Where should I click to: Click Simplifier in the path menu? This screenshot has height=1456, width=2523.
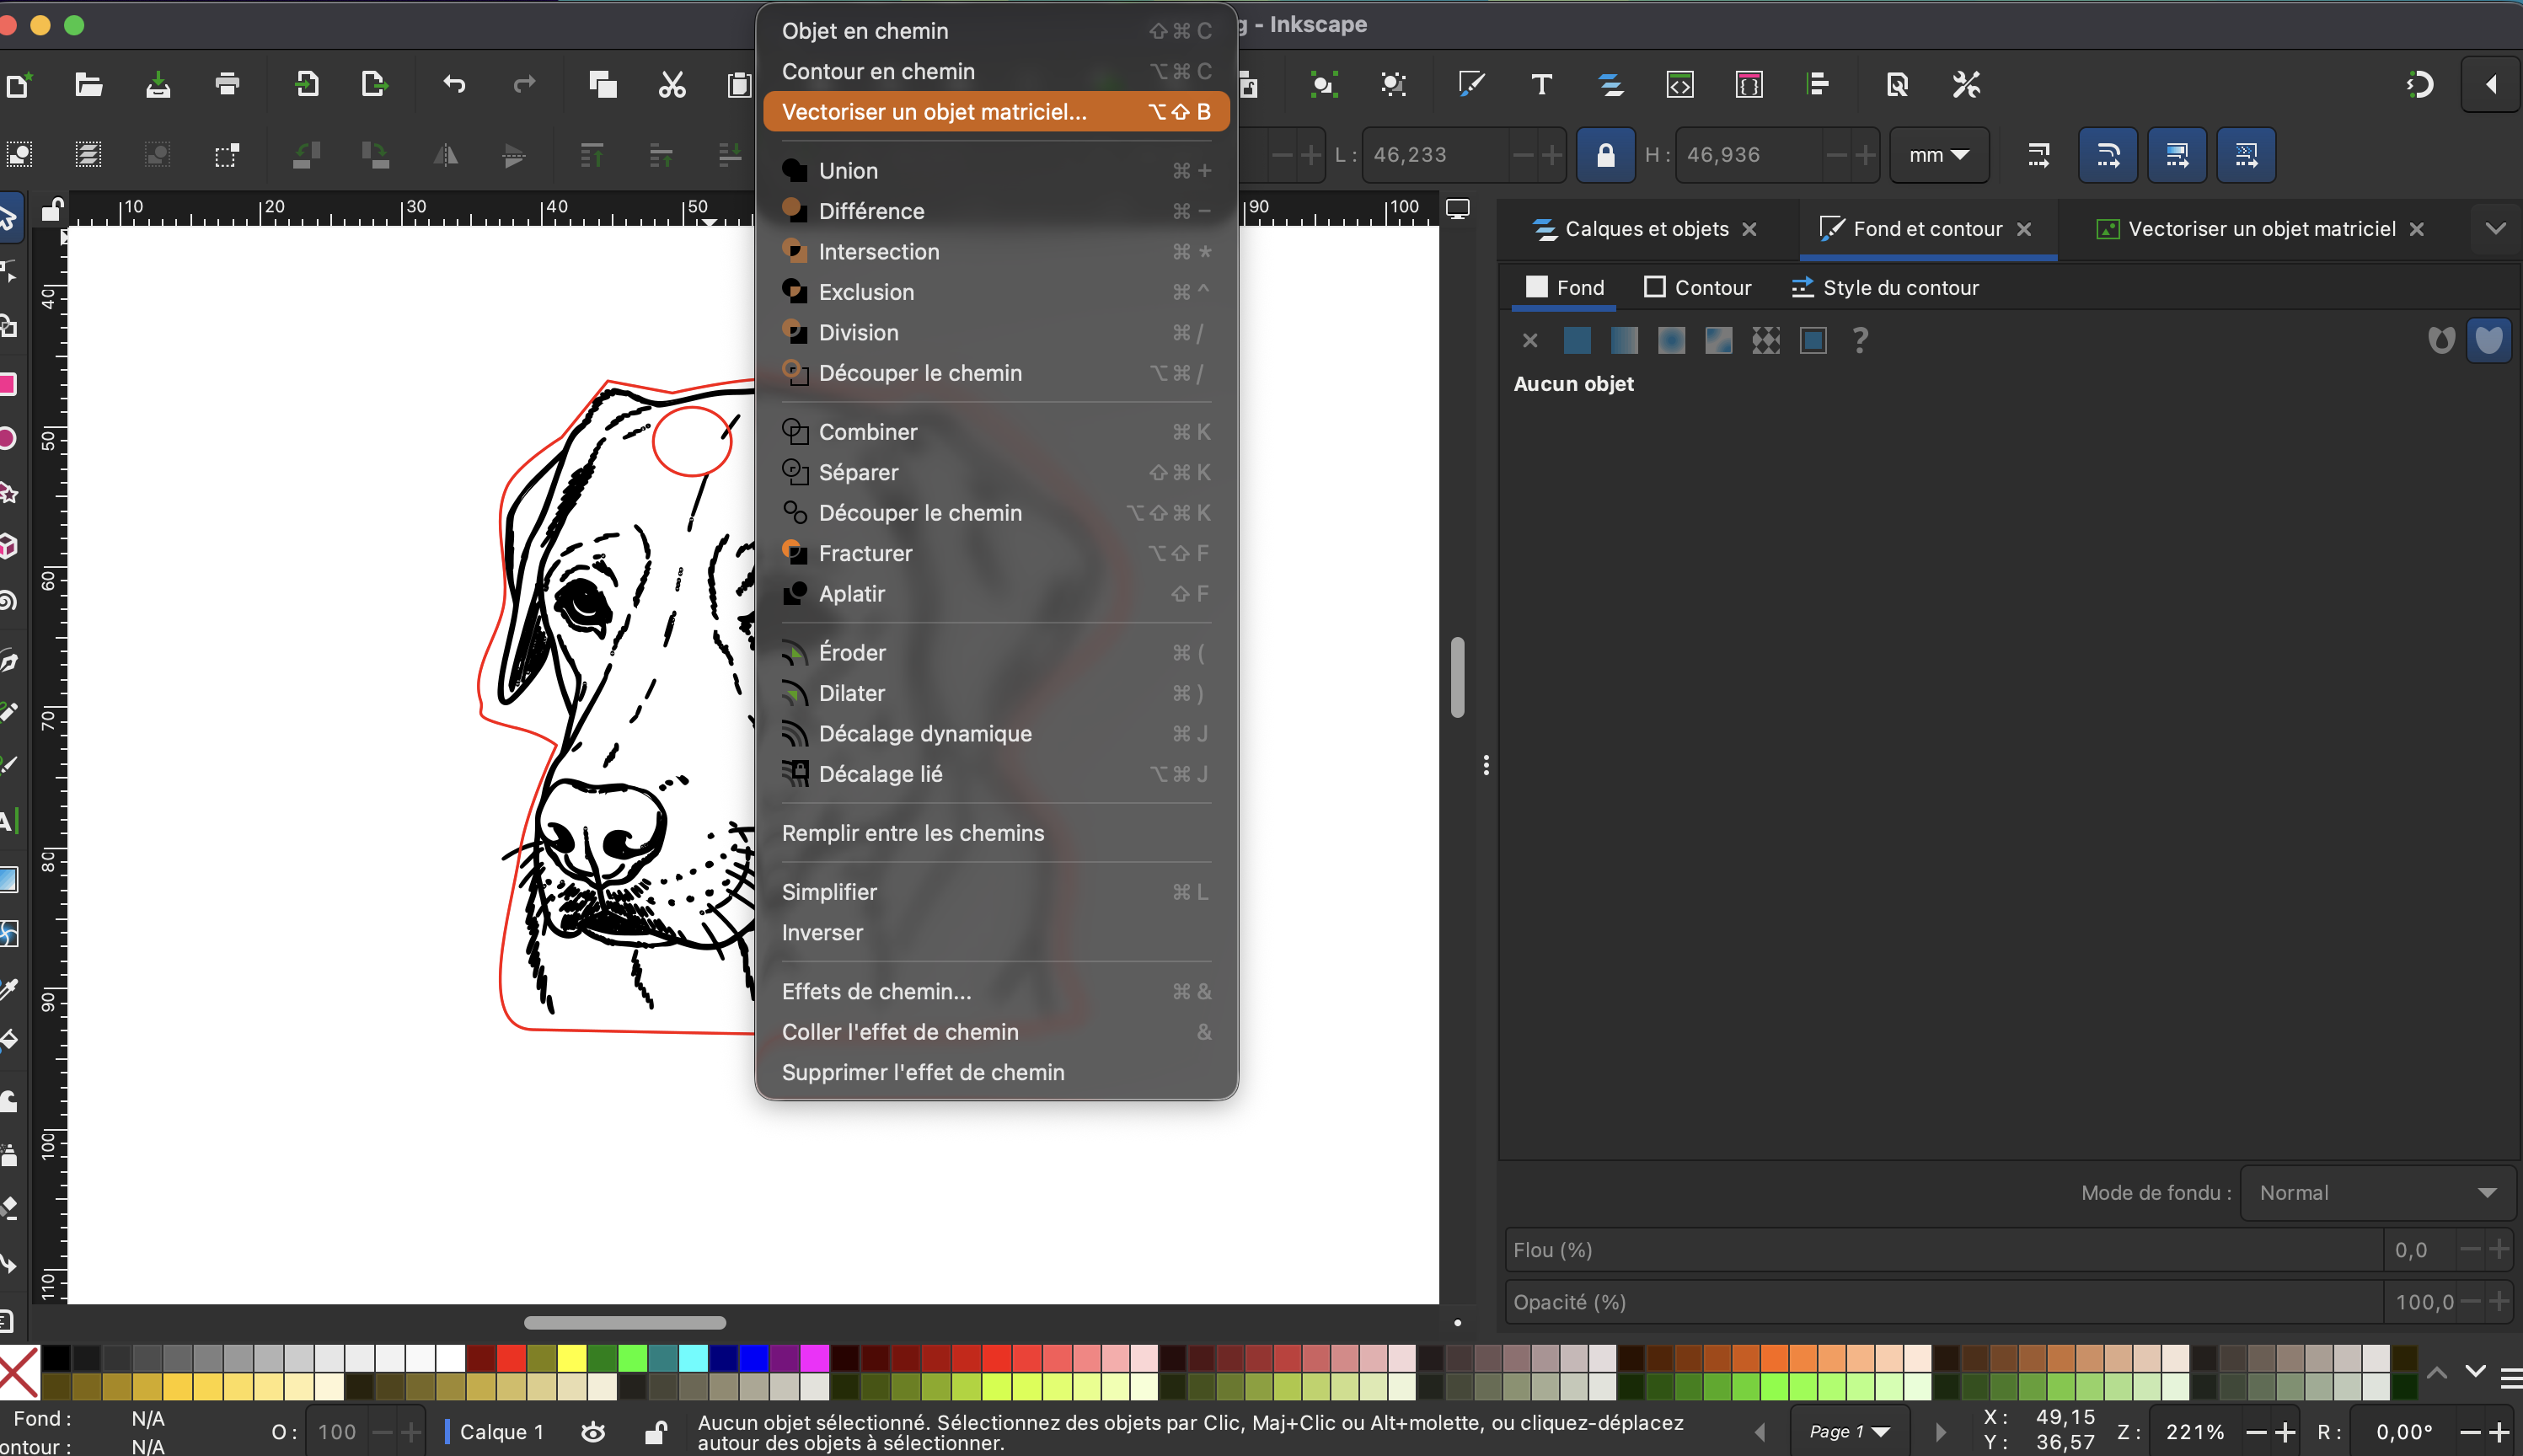coord(829,892)
